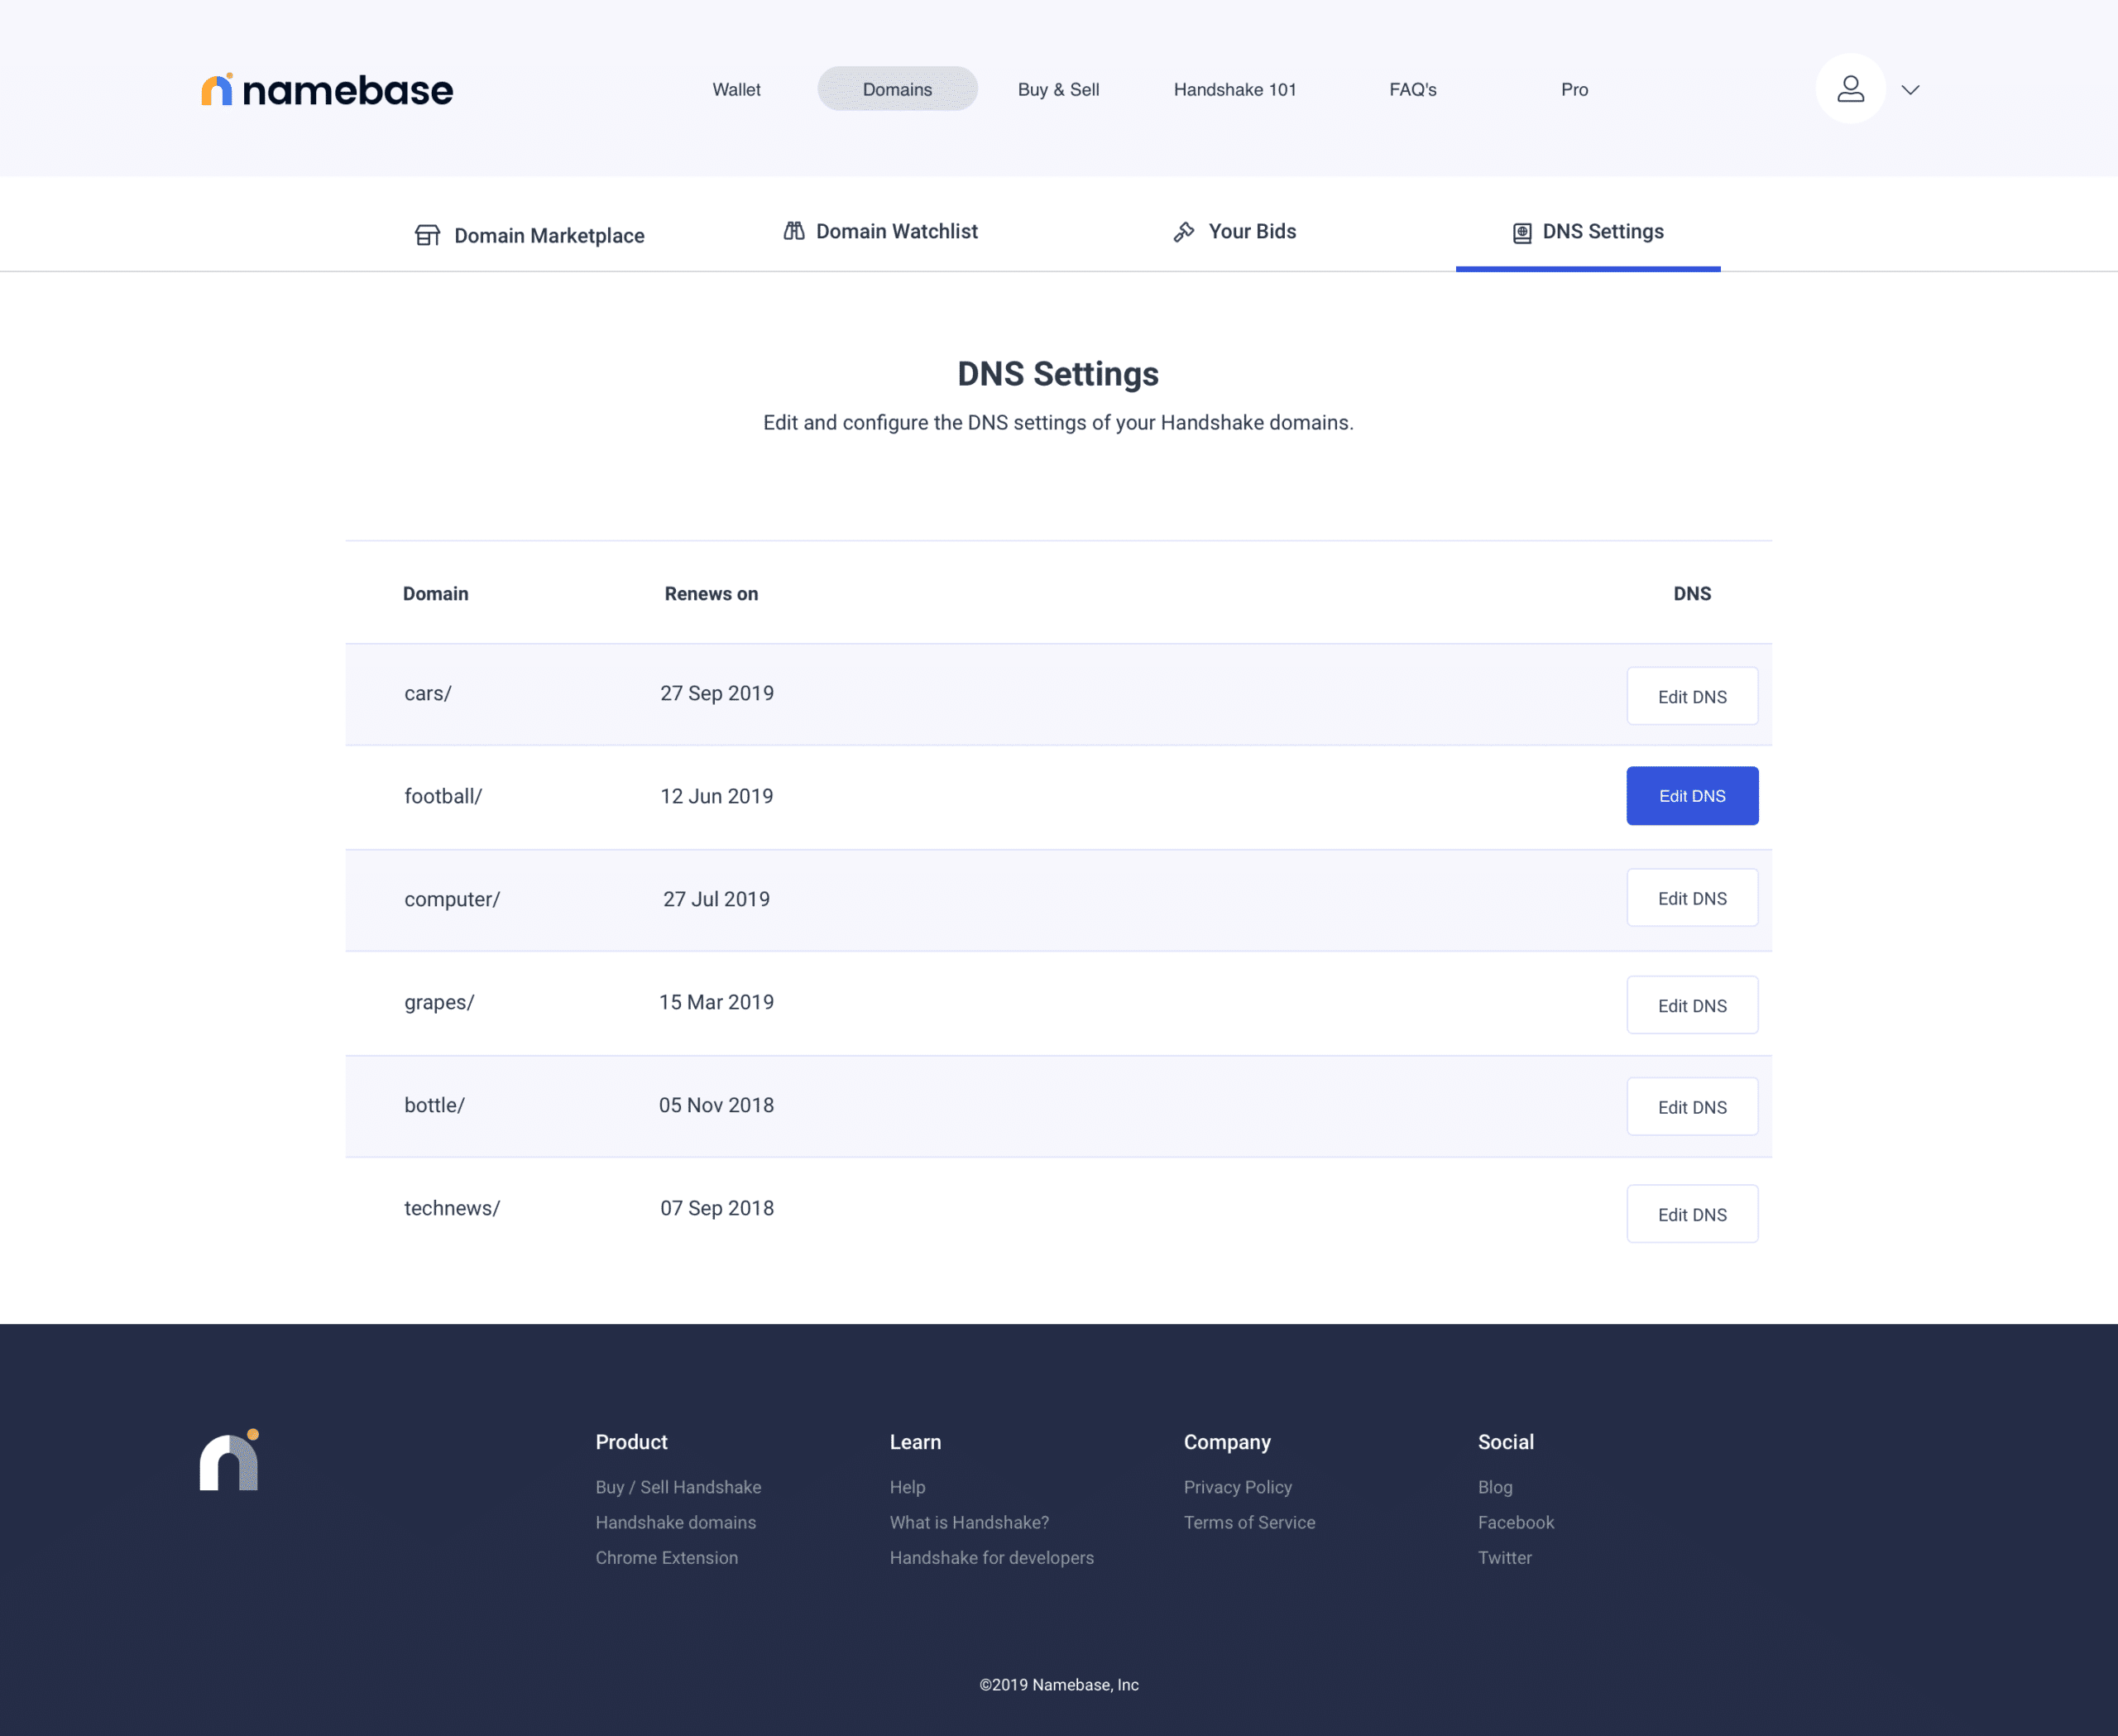Open Handshake 101 page
The height and width of the screenshot is (1736, 2118).
[x=1234, y=89]
